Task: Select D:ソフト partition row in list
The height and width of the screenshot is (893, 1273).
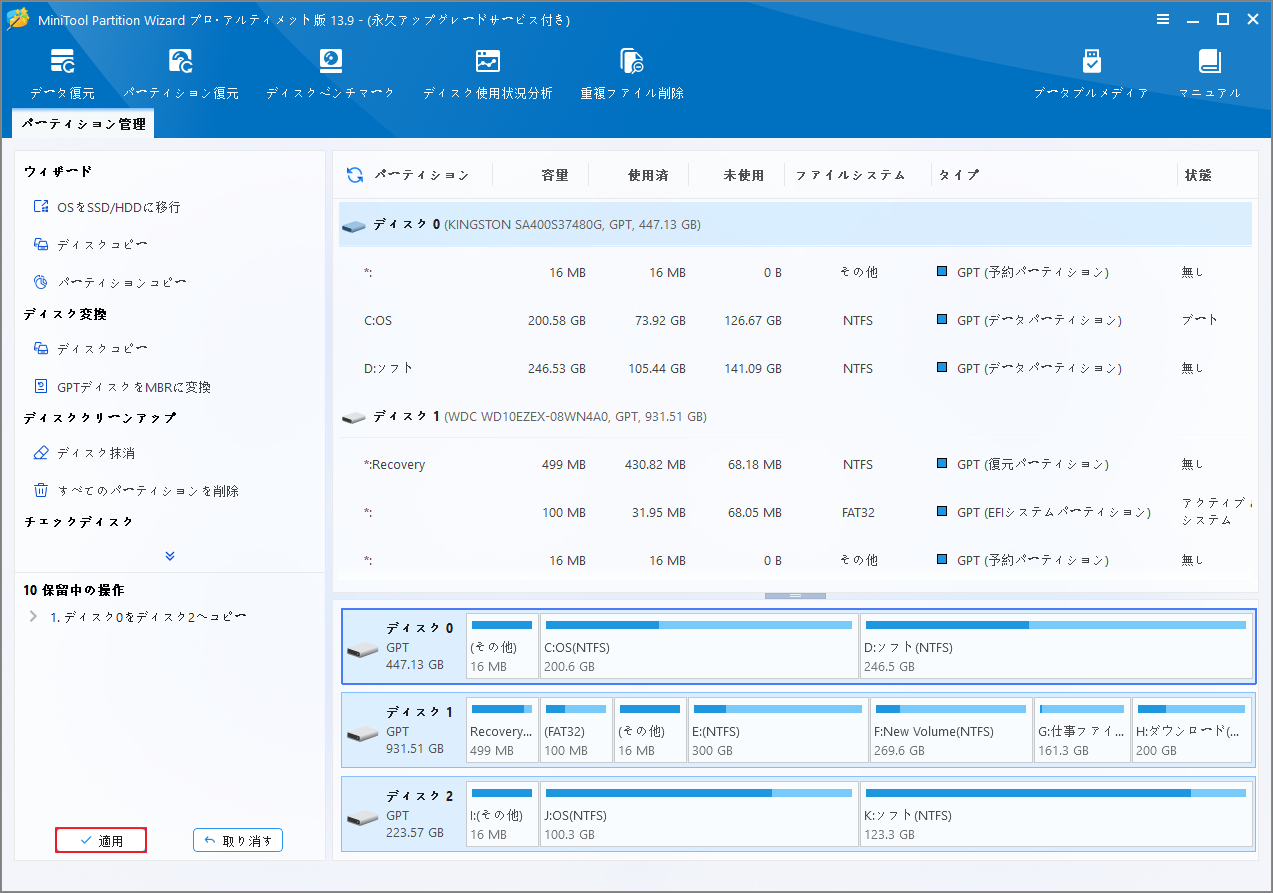Action: pos(795,369)
